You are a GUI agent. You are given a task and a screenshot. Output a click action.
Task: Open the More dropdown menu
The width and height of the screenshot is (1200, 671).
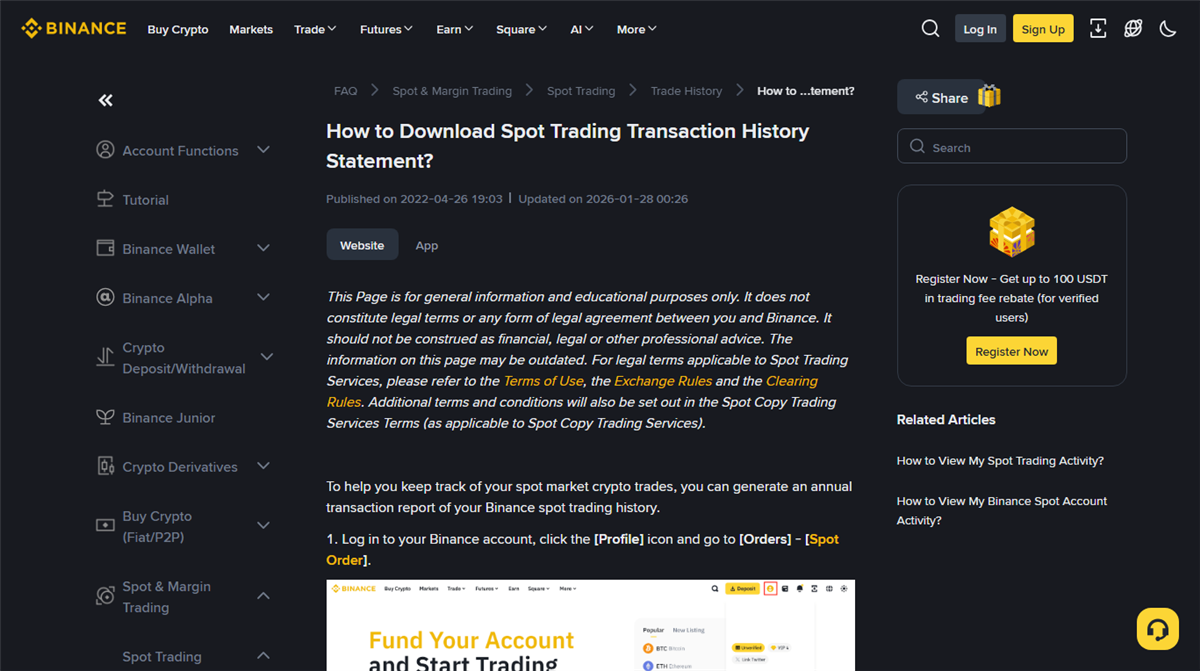coord(637,29)
